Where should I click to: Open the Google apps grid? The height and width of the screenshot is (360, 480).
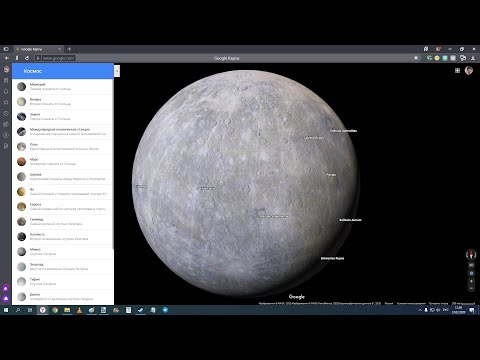[x=457, y=70]
